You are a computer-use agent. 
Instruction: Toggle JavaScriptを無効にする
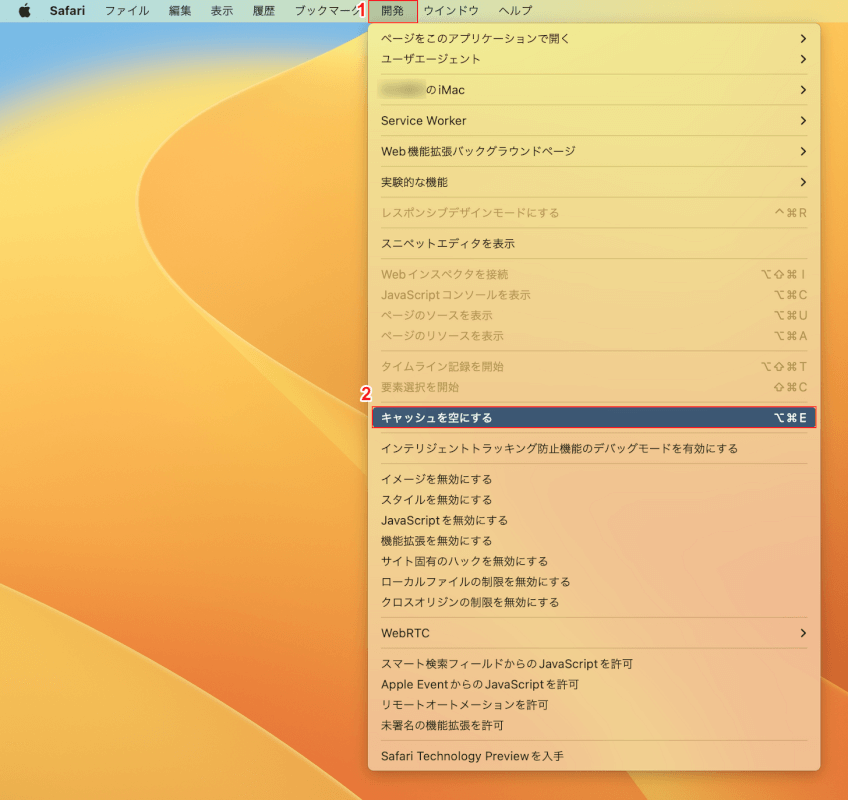[x=594, y=521]
